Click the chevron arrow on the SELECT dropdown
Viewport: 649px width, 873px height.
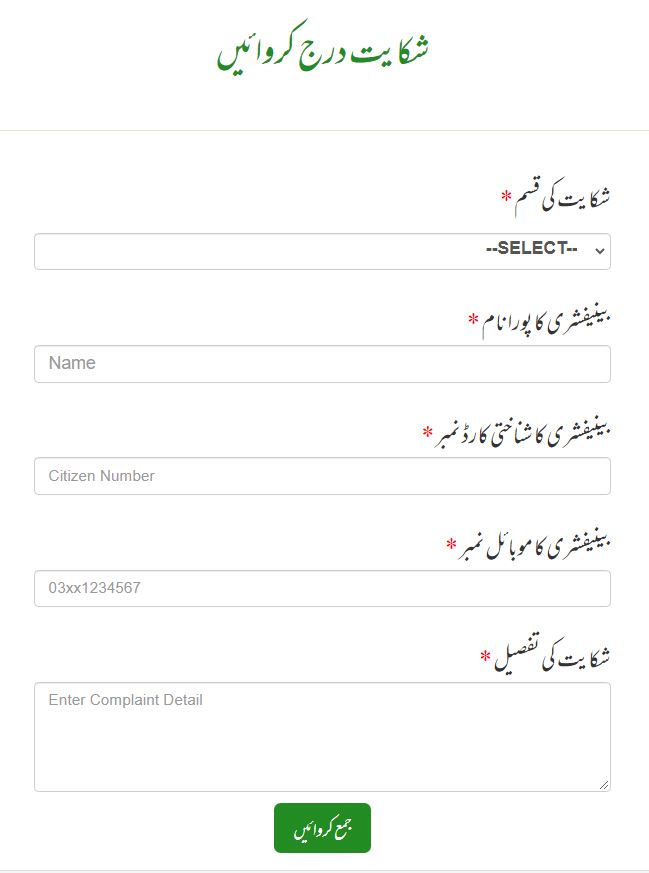599,251
